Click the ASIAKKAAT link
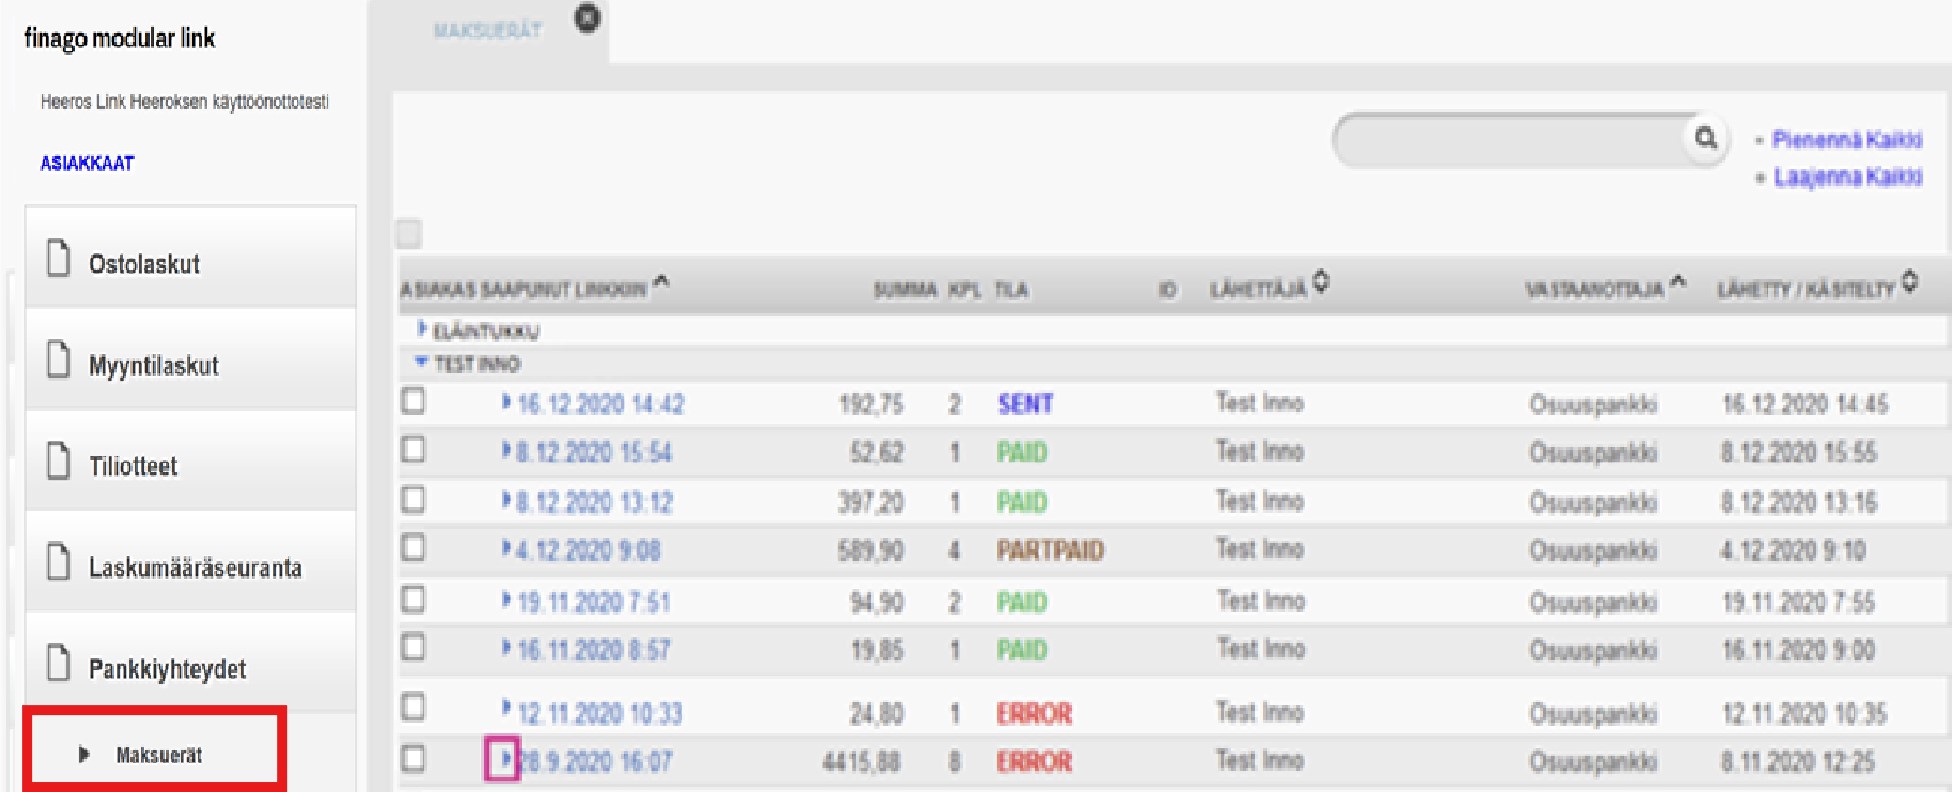 click(87, 164)
